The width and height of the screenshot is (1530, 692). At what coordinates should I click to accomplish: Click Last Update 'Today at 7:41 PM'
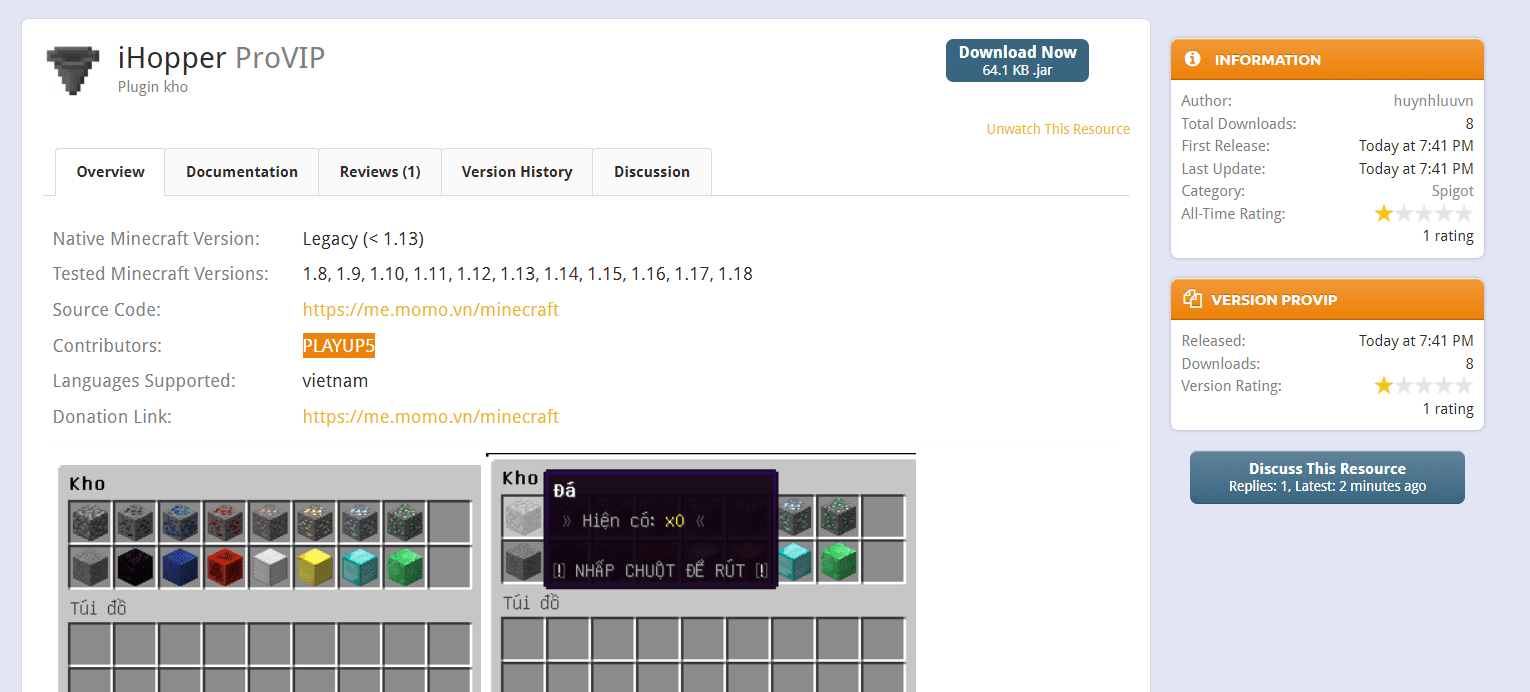(1416, 169)
